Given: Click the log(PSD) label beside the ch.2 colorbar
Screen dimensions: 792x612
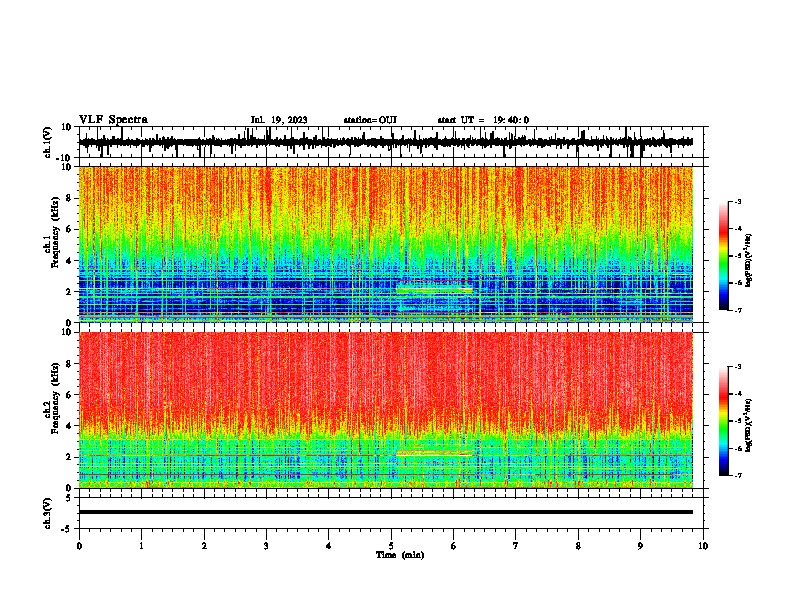Looking at the screenshot, I should tap(749, 425).
